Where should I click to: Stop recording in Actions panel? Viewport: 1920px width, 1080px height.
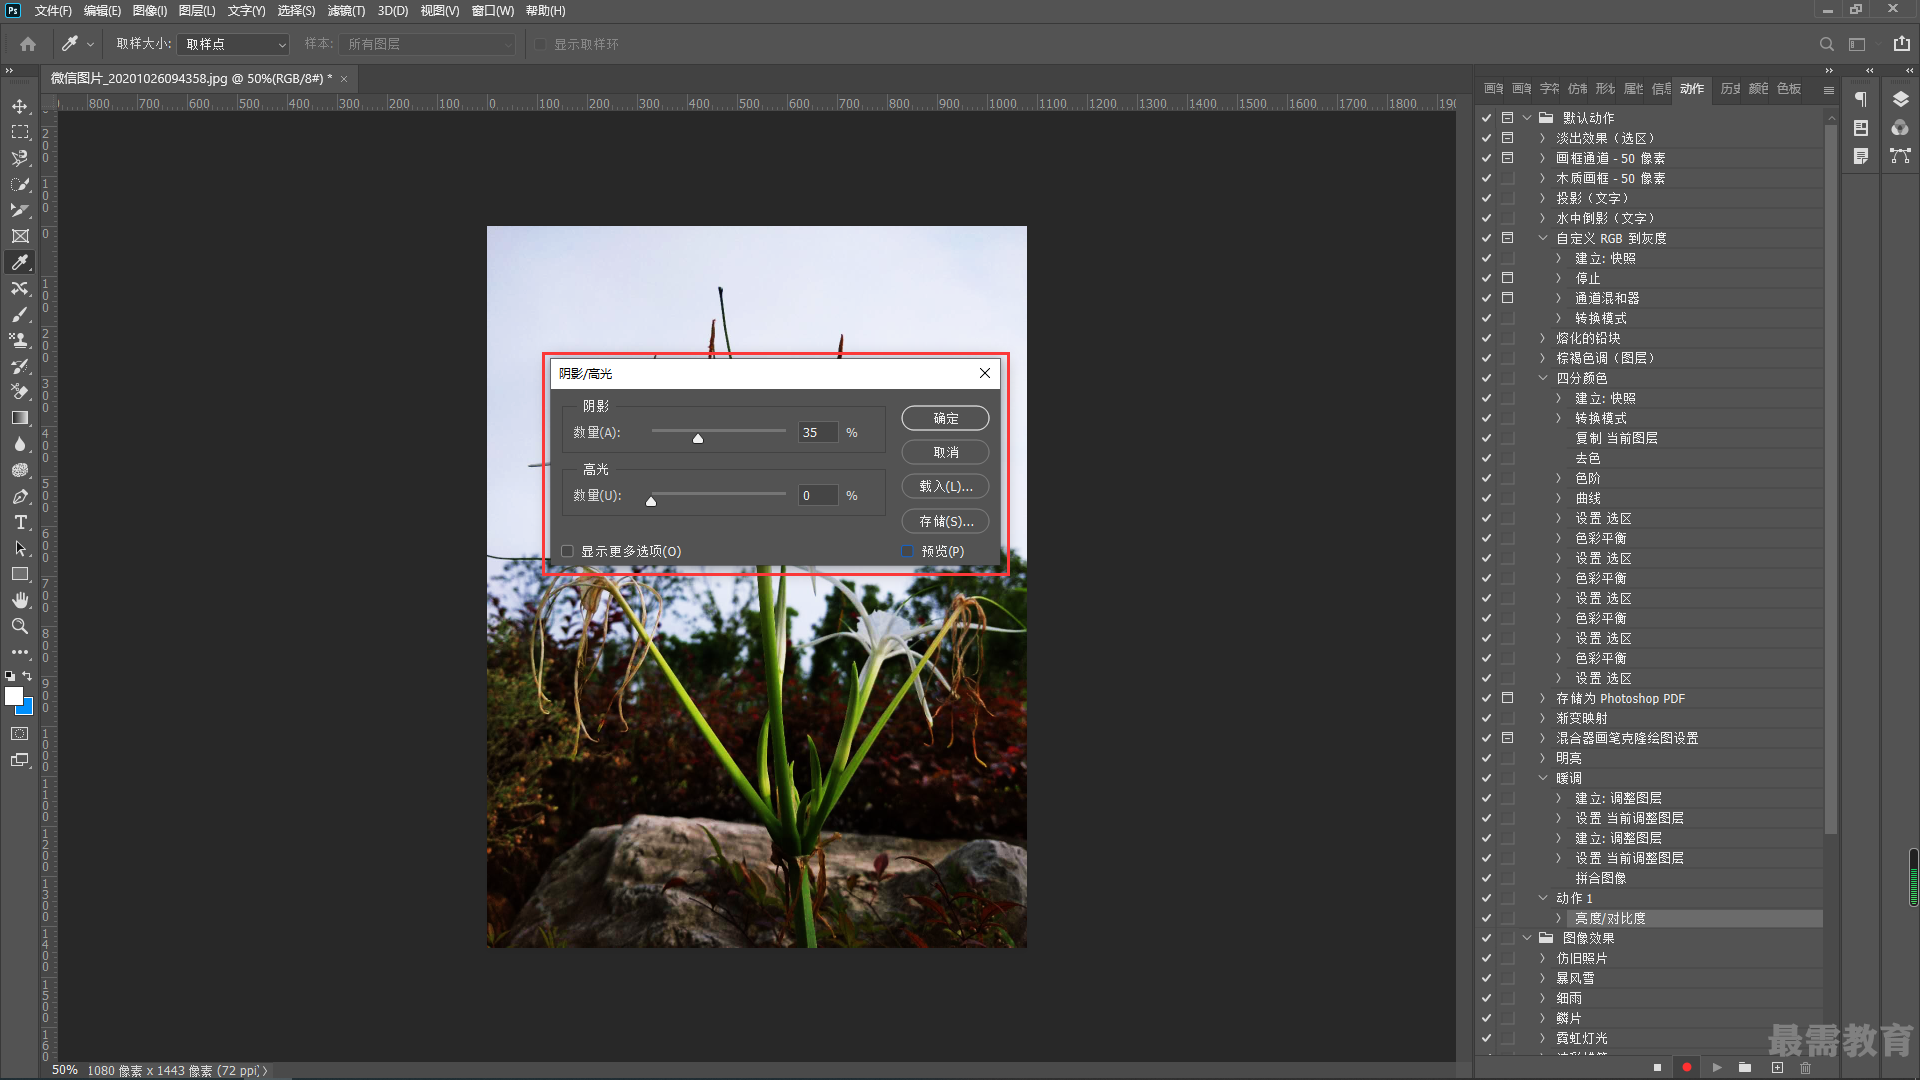coord(1657,1068)
